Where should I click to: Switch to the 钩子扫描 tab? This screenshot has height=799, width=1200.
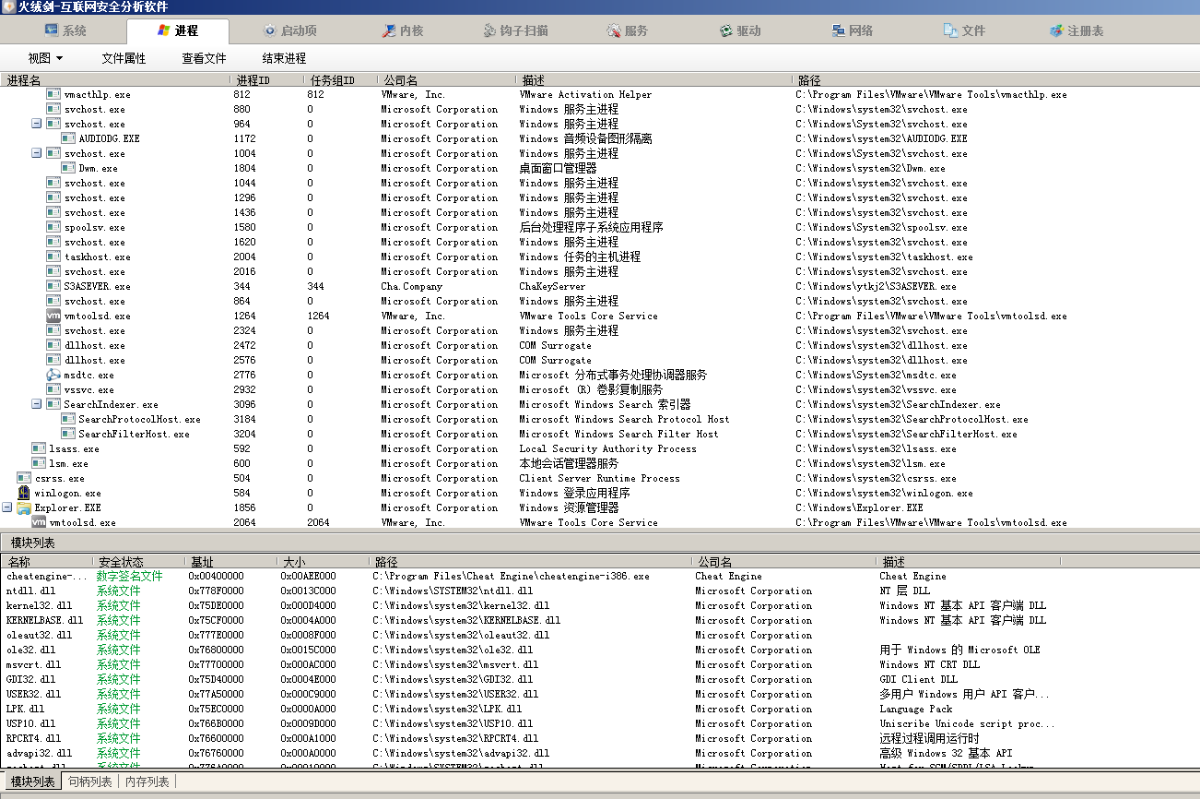(x=515, y=31)
